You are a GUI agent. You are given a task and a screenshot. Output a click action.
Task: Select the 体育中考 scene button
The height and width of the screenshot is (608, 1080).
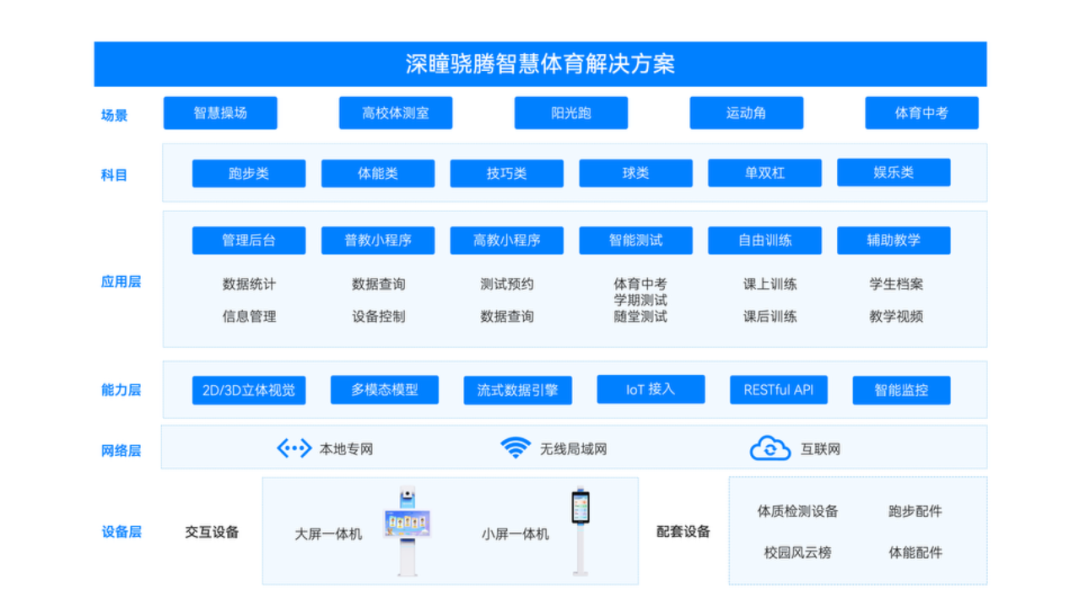click(922, 113)
